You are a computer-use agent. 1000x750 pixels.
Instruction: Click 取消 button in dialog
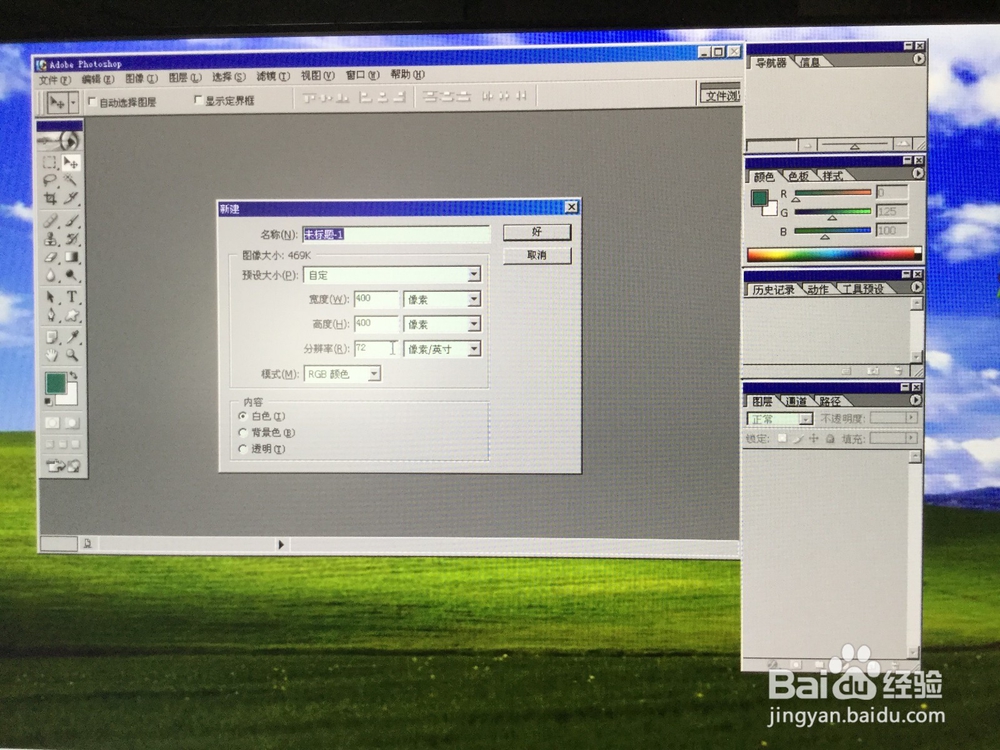pos(537,255)
